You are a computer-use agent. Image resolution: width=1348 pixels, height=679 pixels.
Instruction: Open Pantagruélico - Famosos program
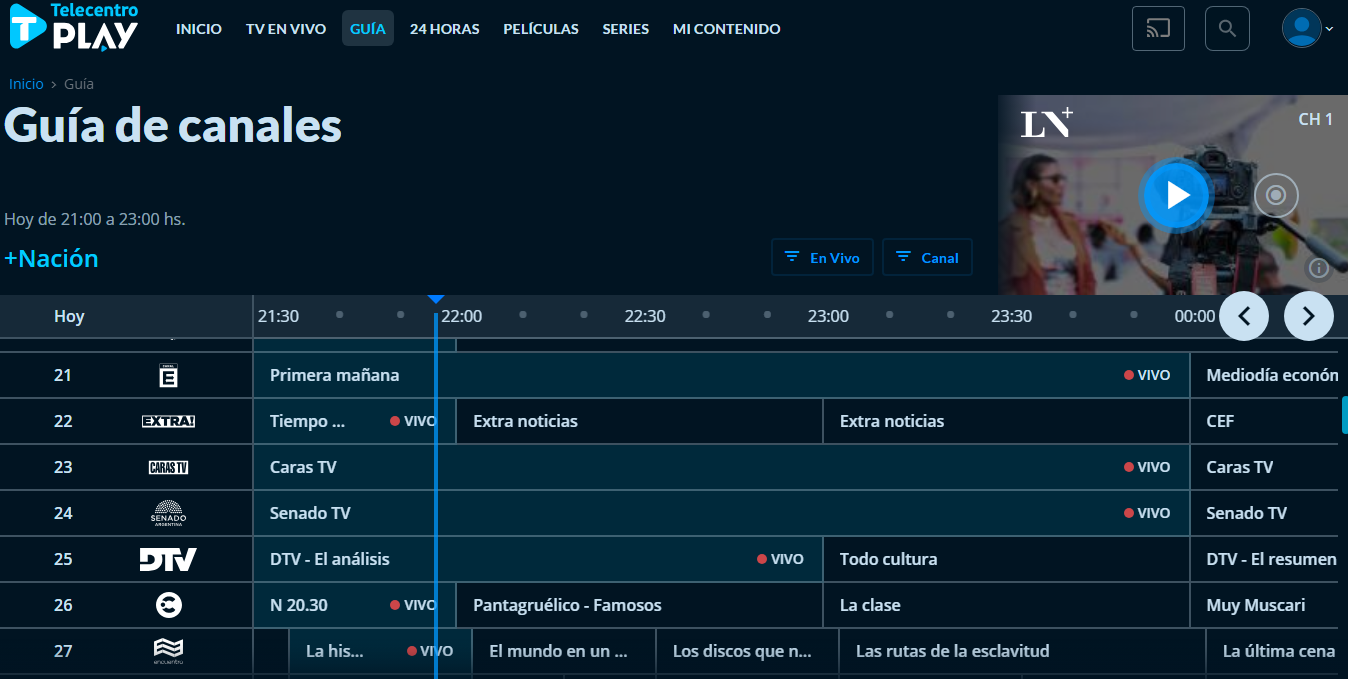pyautogui.click(x=640, y=606)
